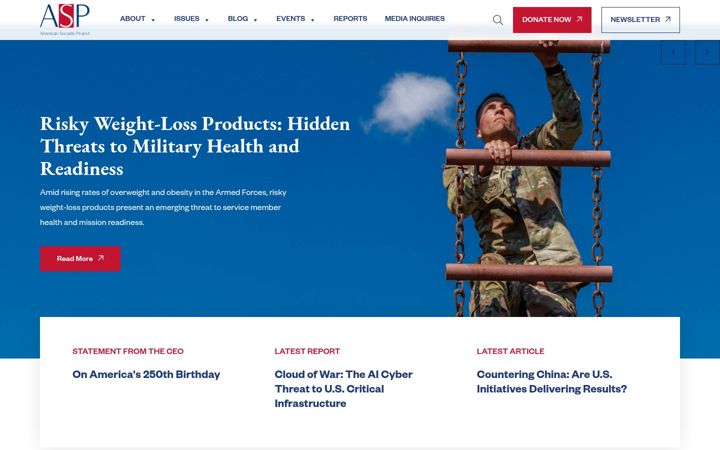720x450 pixels.
Task: Open On America's 250th Birthday statement
Action: click(146, 374)
